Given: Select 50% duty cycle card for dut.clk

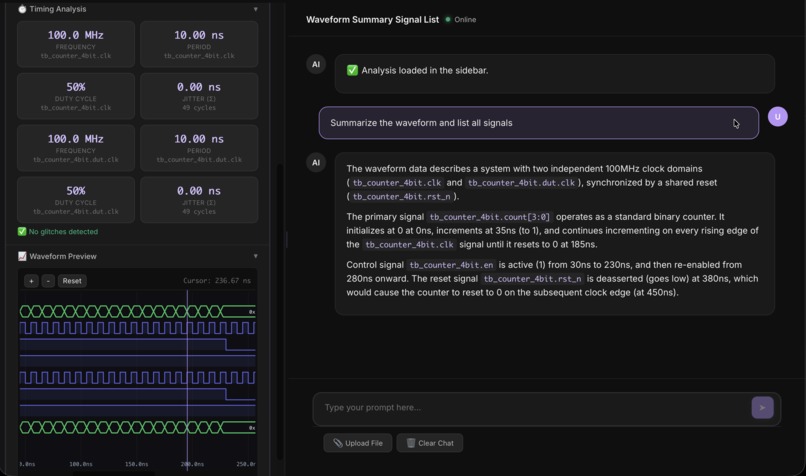Looking at the screenshot, I should (76, 200).
